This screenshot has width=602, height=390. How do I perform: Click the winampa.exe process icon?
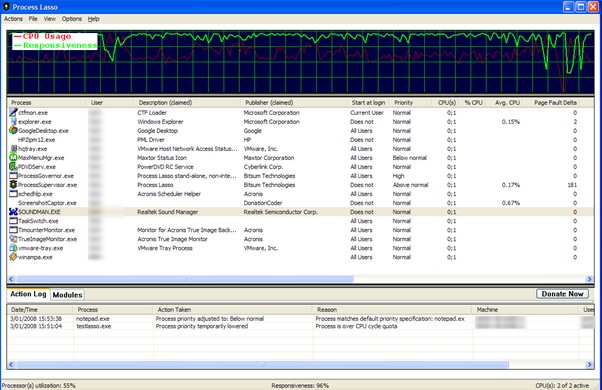[x=13, y=257]
